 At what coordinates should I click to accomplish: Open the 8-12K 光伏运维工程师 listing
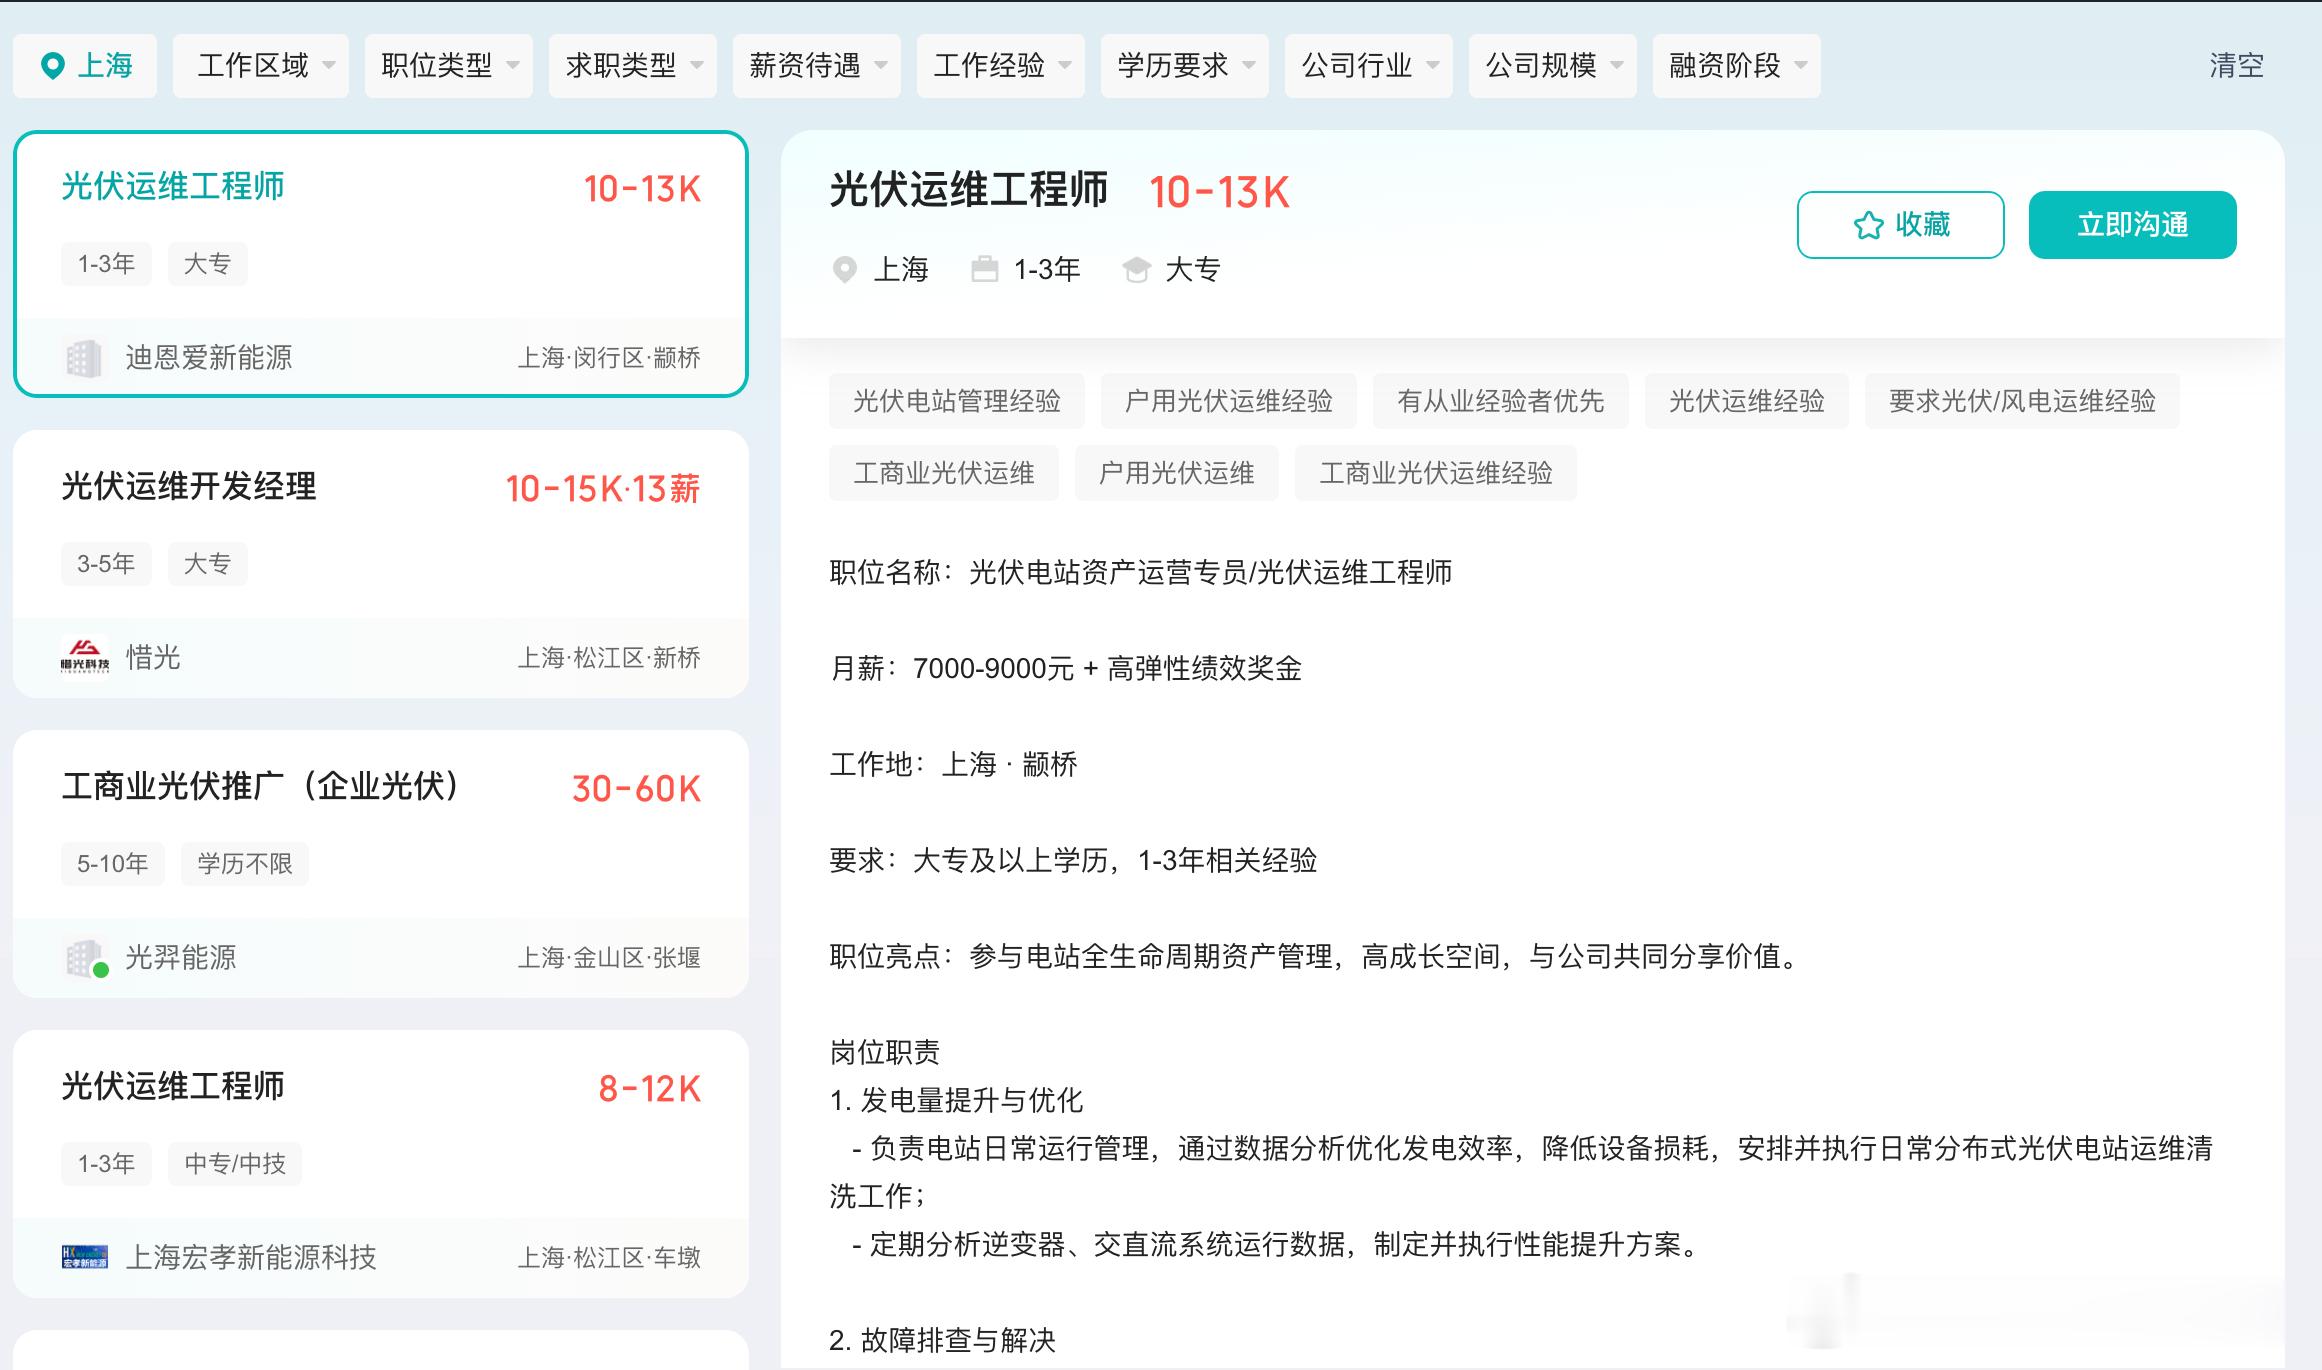tap(381, 1164)
